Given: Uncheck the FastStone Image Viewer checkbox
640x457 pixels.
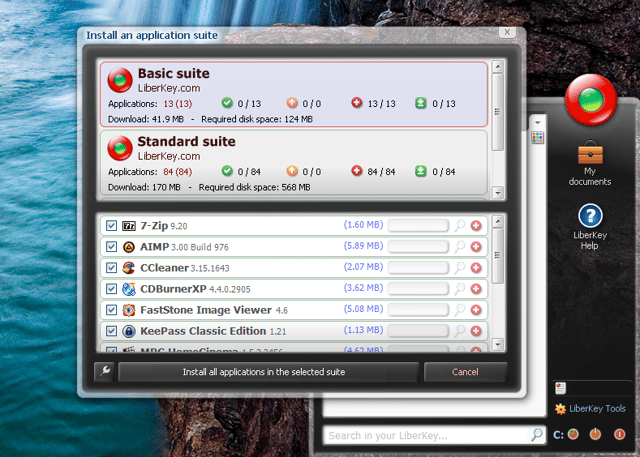Looking at the screenshot, I should [x=111, y=310].
